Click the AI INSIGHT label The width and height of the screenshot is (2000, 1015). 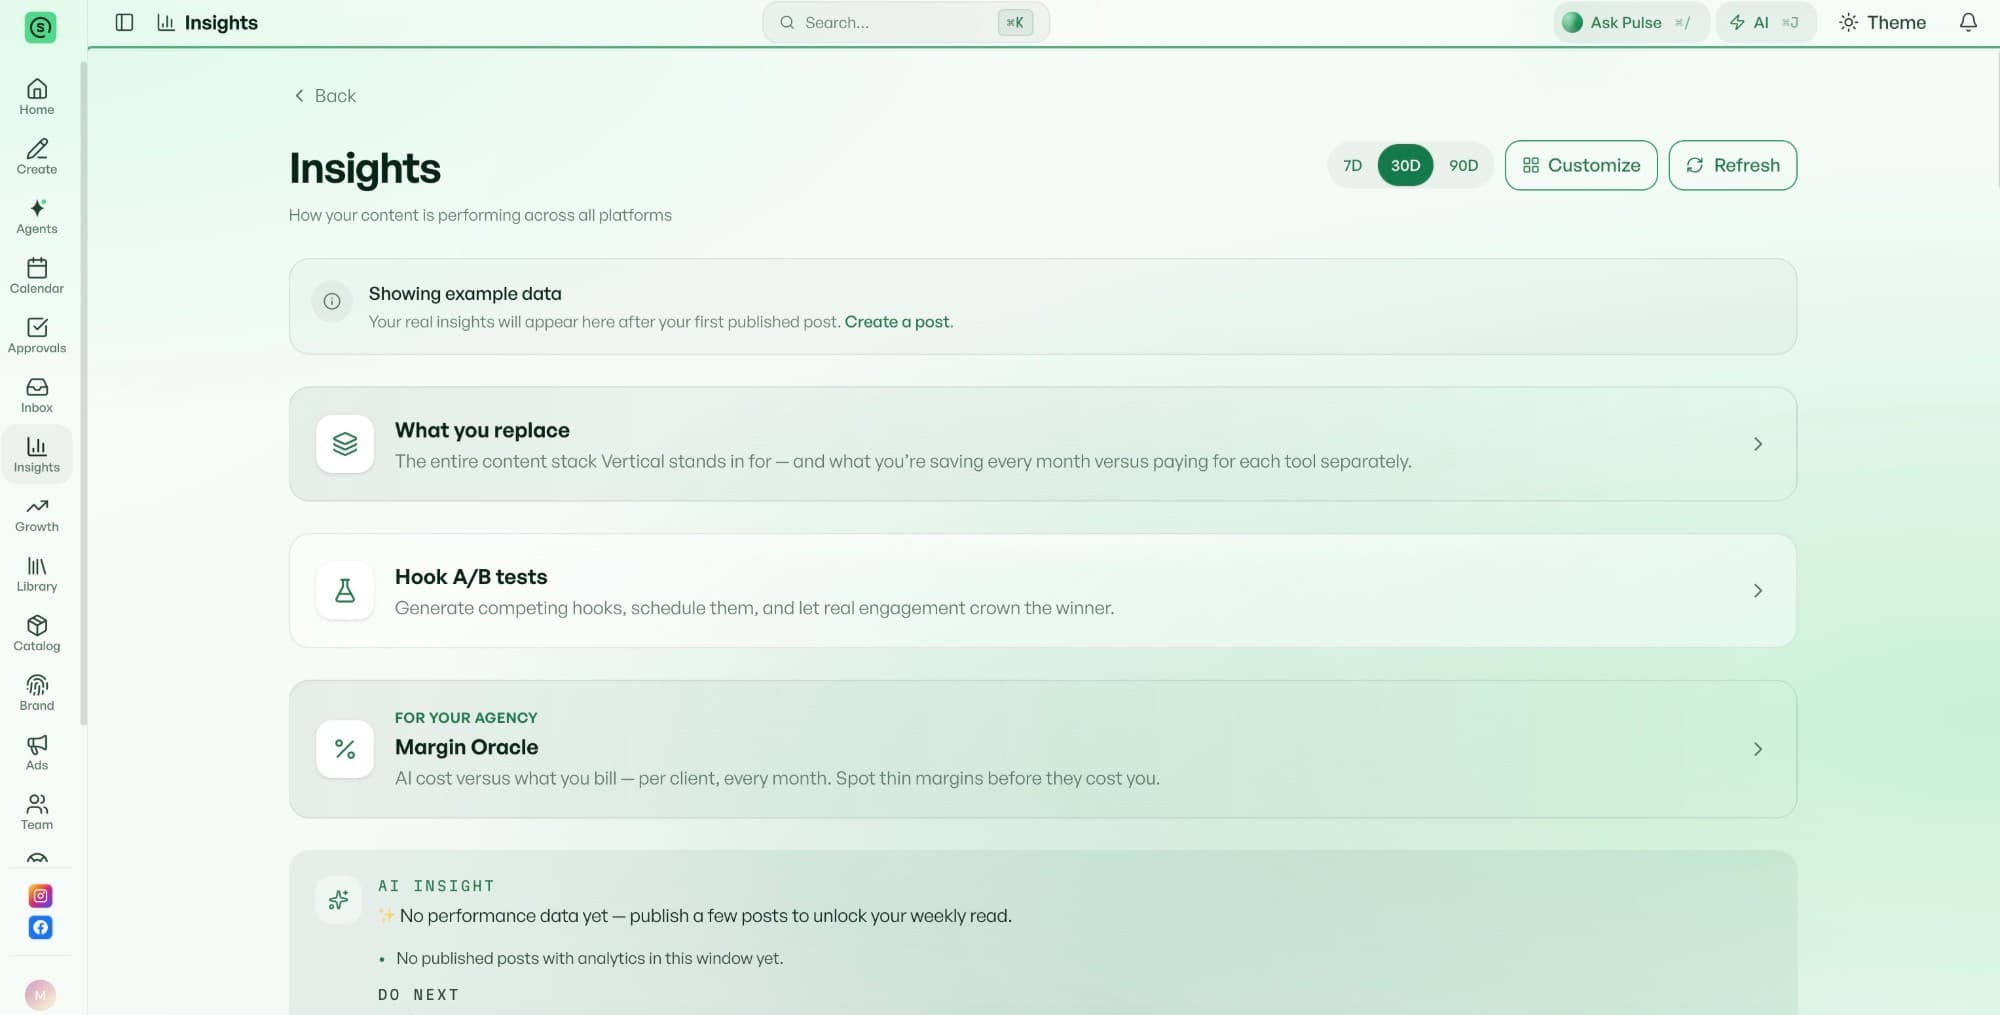point(436,886)
